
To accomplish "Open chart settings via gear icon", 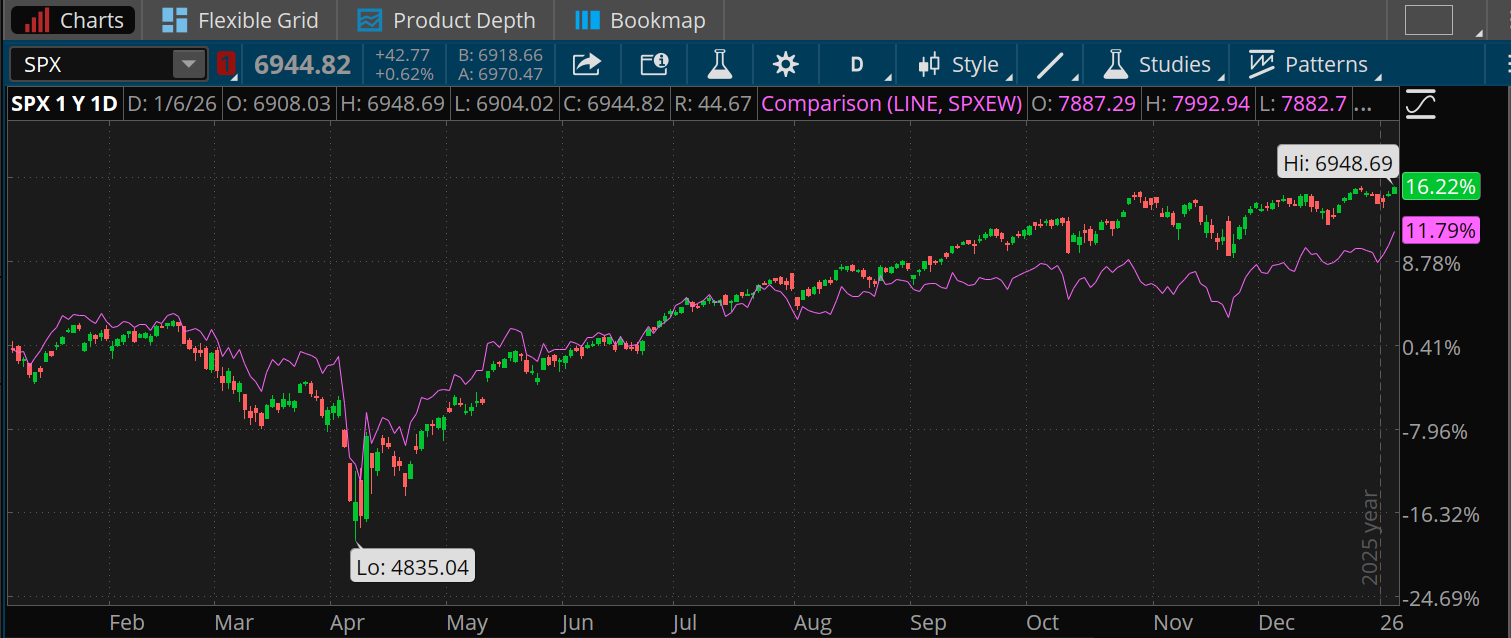I will tap(786, 63).
